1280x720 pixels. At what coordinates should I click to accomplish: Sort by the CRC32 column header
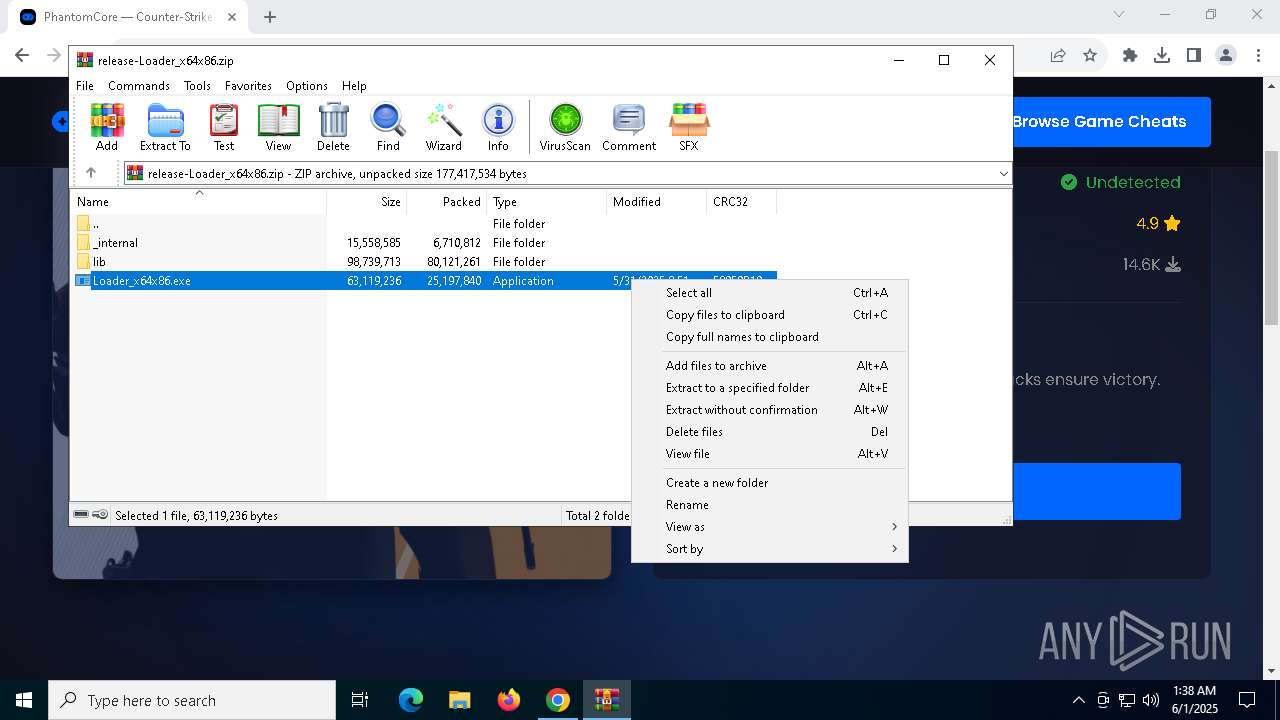click(741, 202)
